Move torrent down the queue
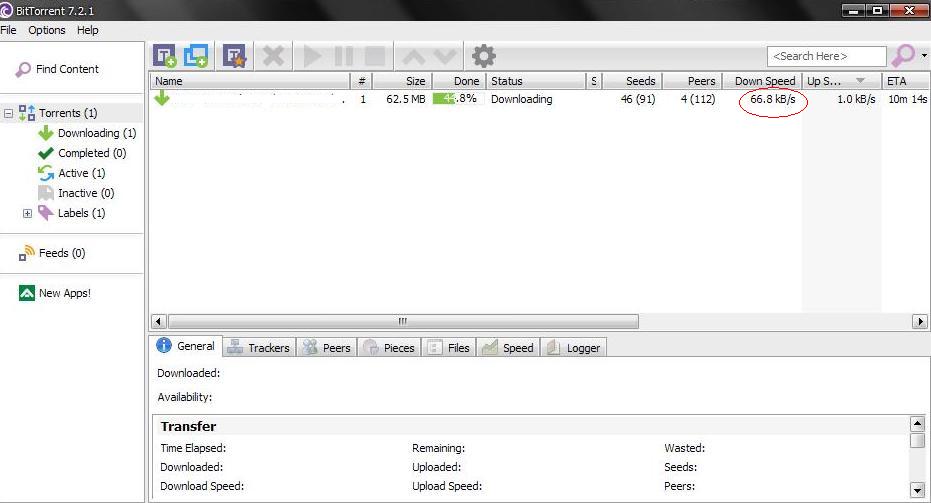Image resolution: width=931 pixels, height=503 pixels. tap(445, 56)
